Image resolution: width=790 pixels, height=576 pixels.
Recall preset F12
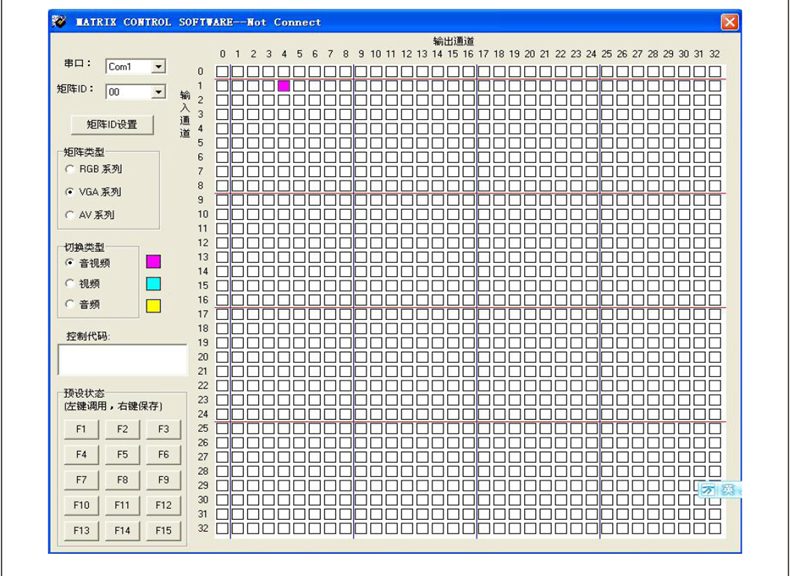(163, 505)
